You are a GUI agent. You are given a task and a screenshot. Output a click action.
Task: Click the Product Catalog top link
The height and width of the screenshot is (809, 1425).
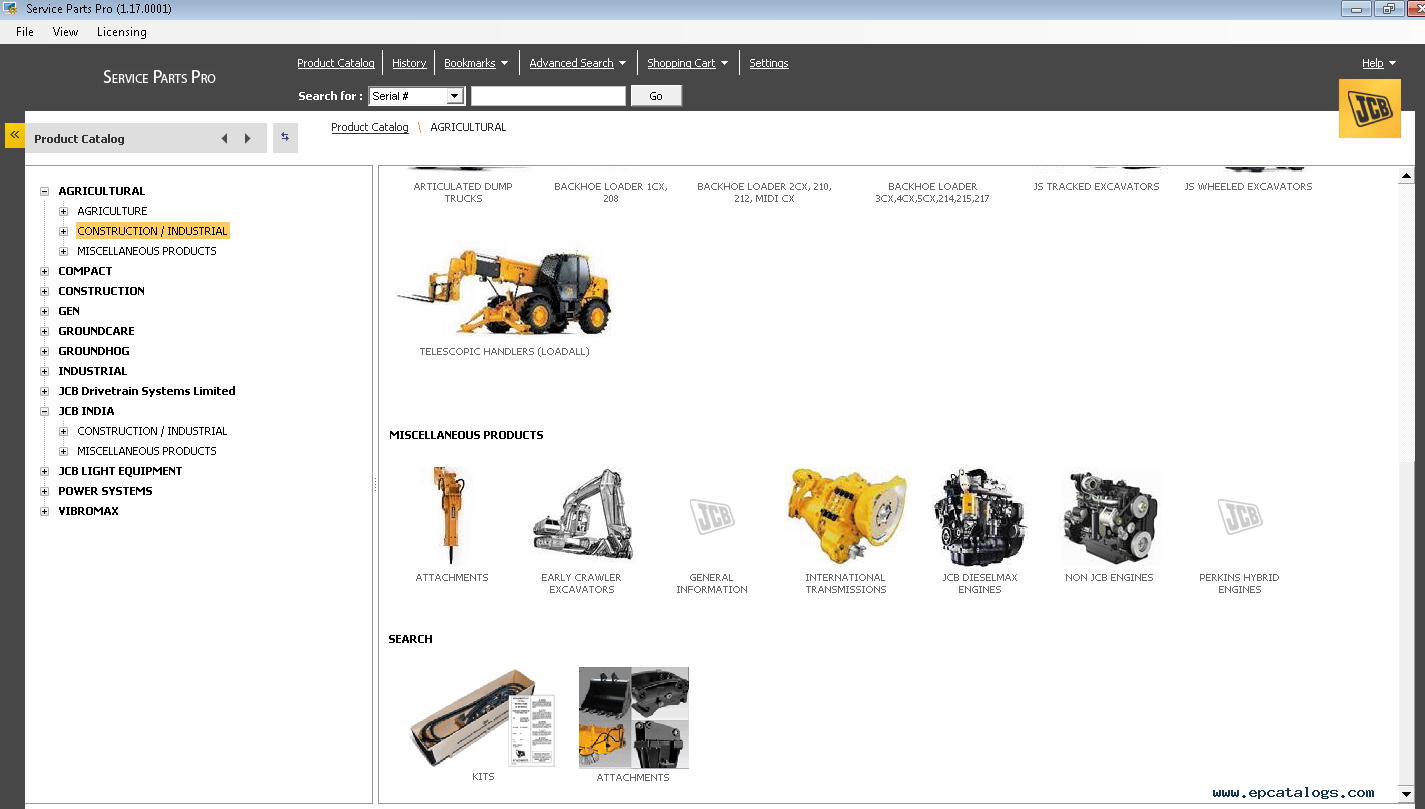[336, 63]
